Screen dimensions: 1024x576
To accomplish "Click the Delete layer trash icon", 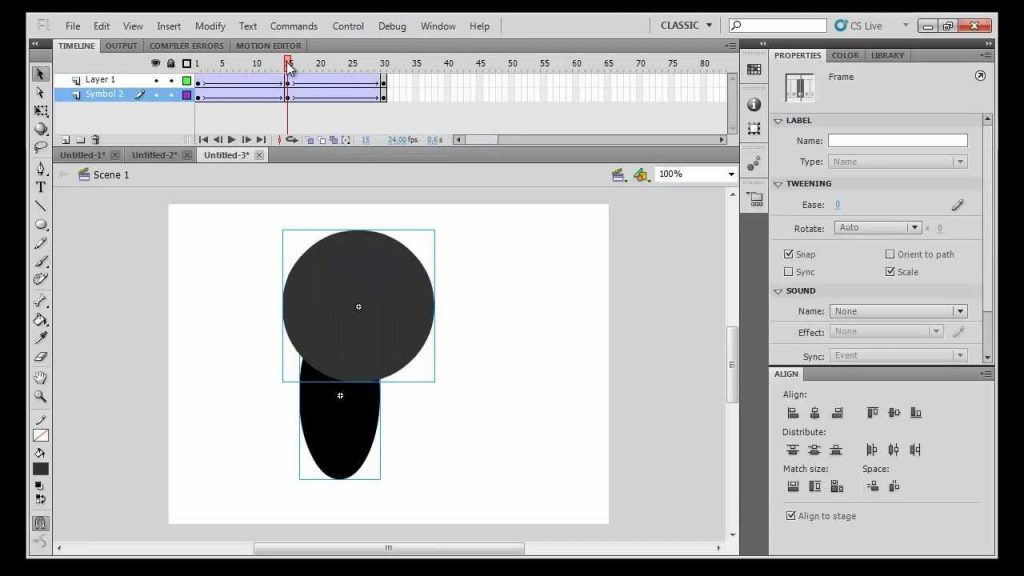I will (95, 140).
